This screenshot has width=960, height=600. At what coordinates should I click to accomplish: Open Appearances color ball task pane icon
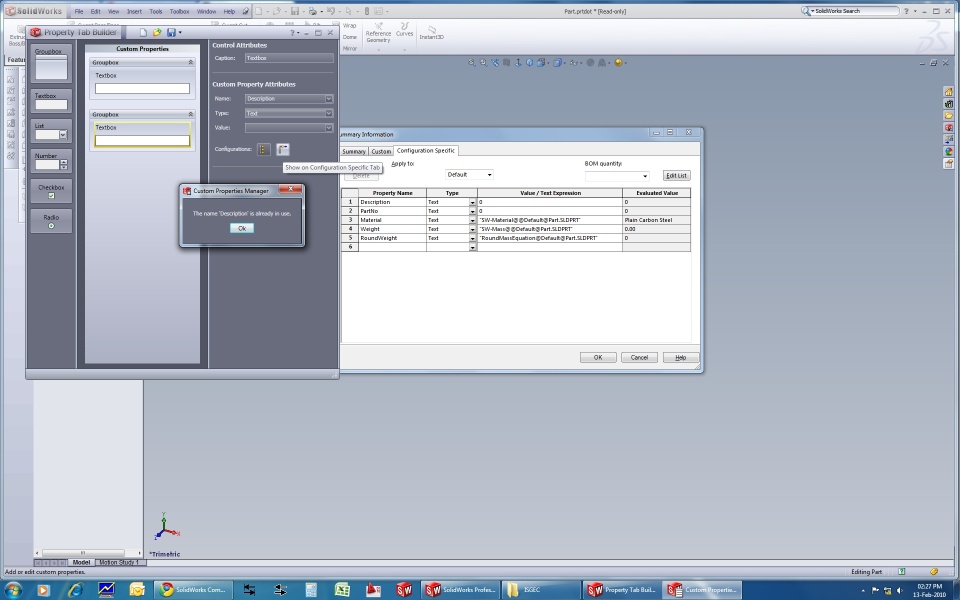pos(948,151)
